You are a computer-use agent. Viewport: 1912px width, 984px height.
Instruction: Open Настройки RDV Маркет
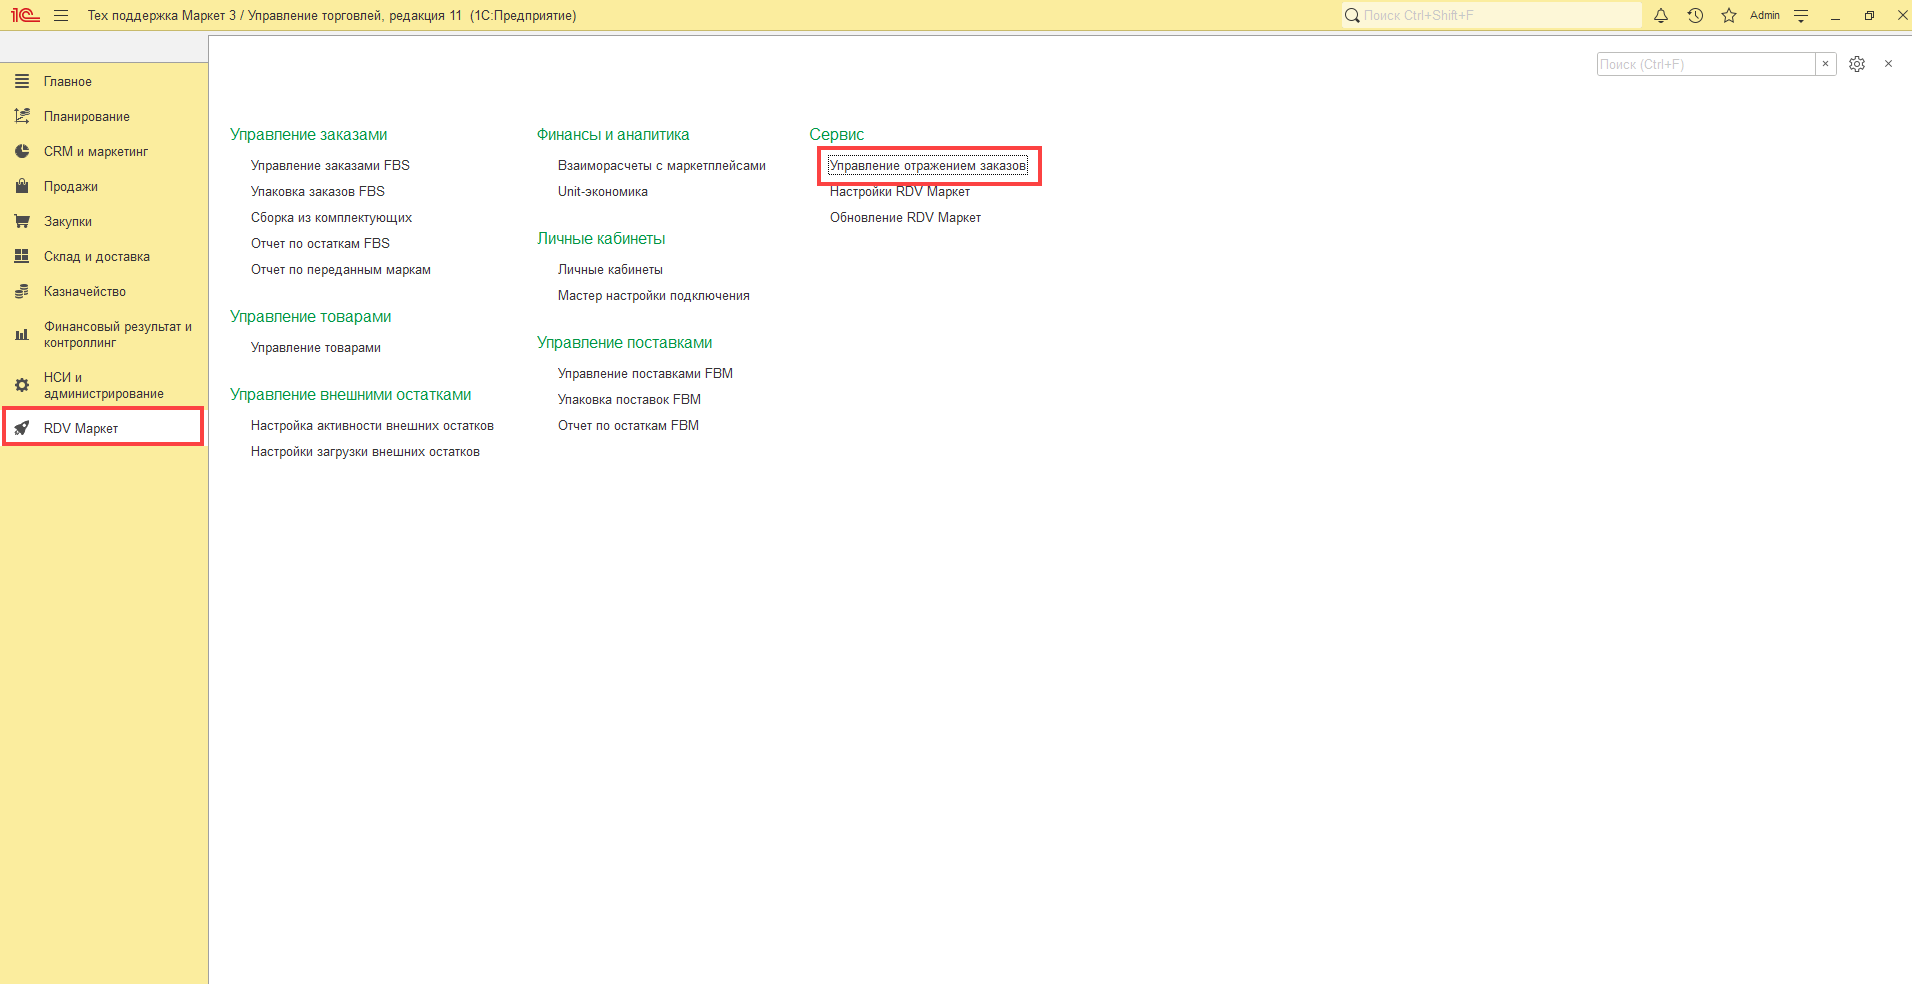[x=900, y=192]
